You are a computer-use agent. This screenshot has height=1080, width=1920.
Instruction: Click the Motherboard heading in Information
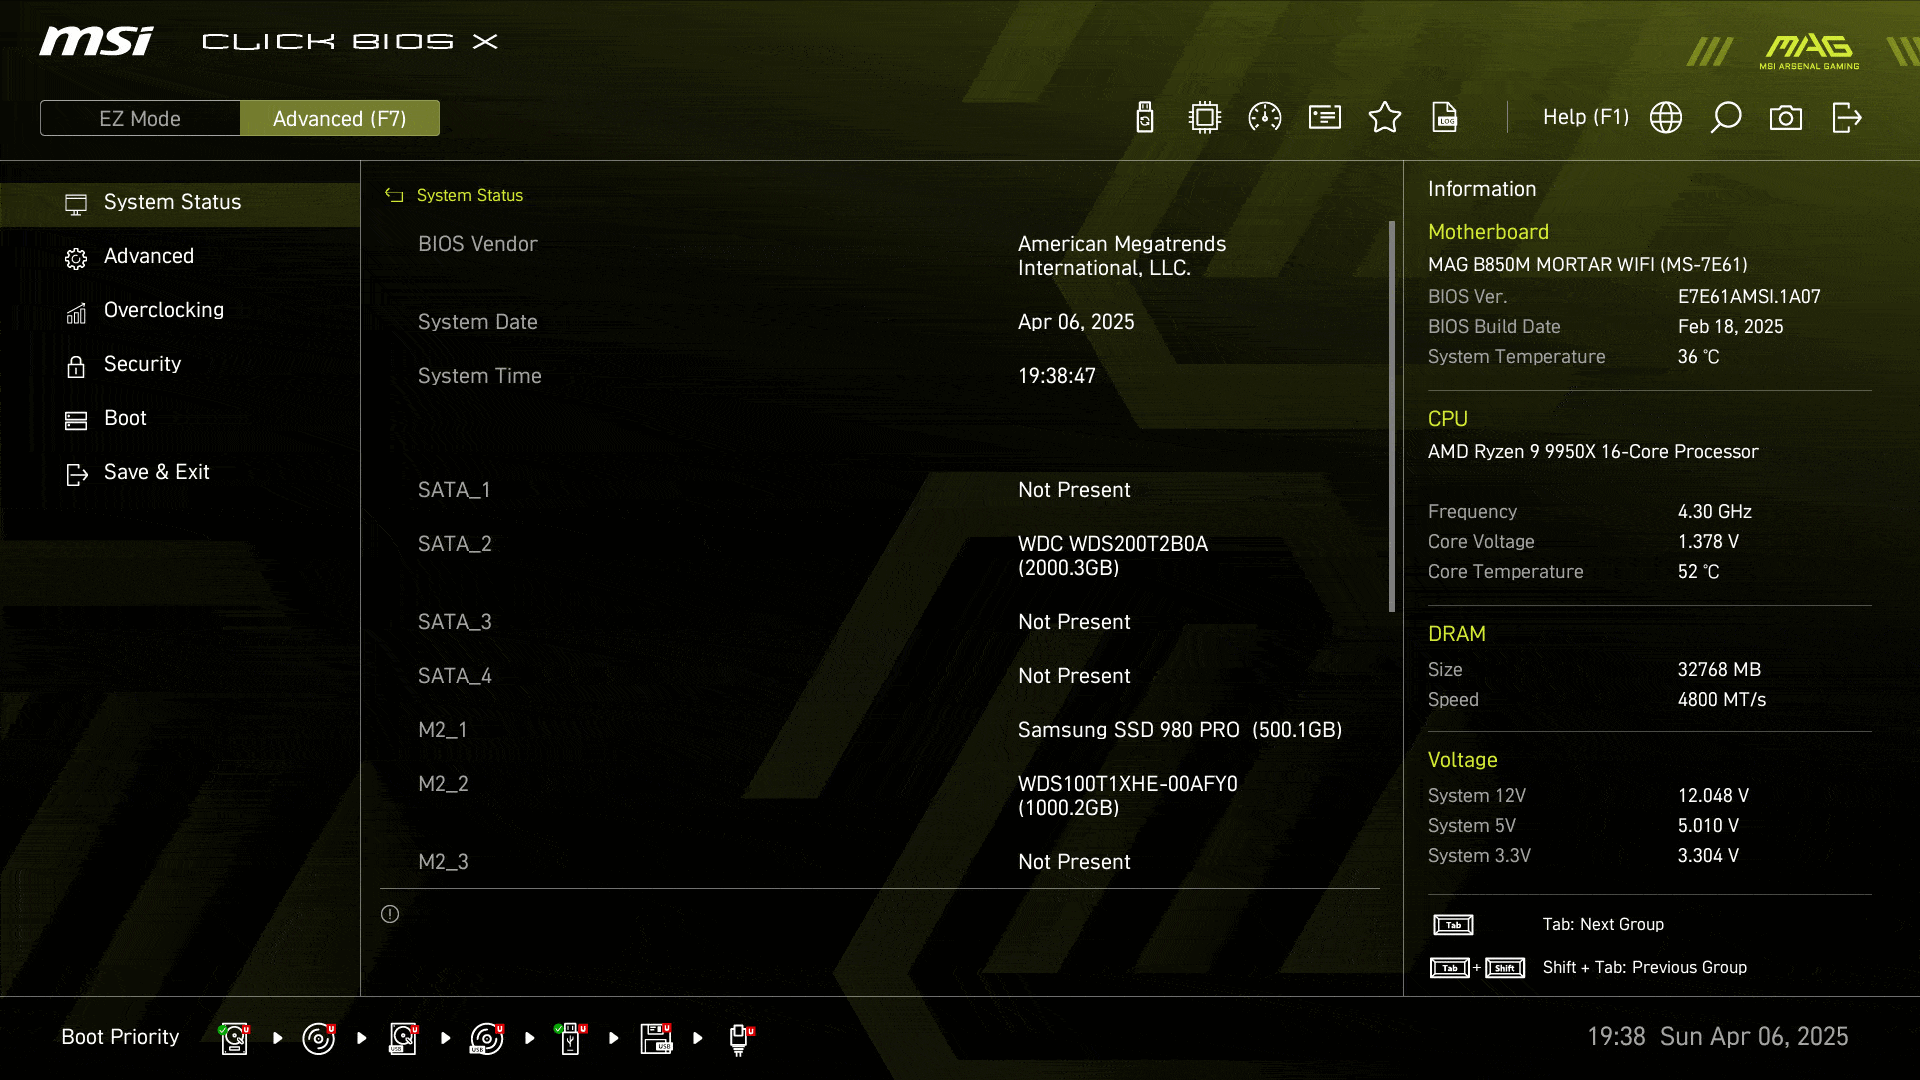tap(1488, 232)
